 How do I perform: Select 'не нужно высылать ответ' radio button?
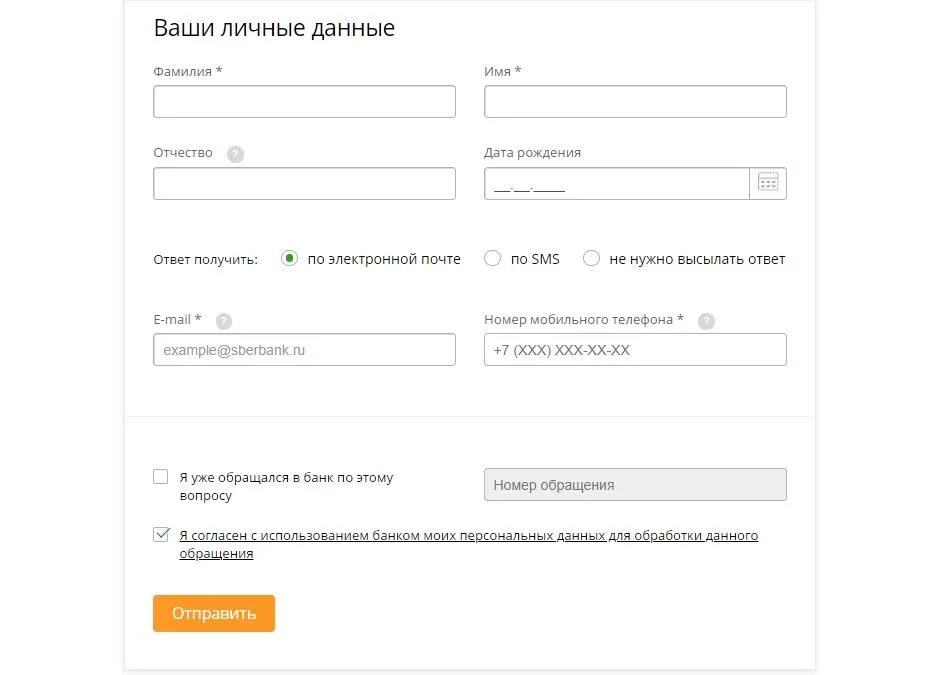pos(591,258)
